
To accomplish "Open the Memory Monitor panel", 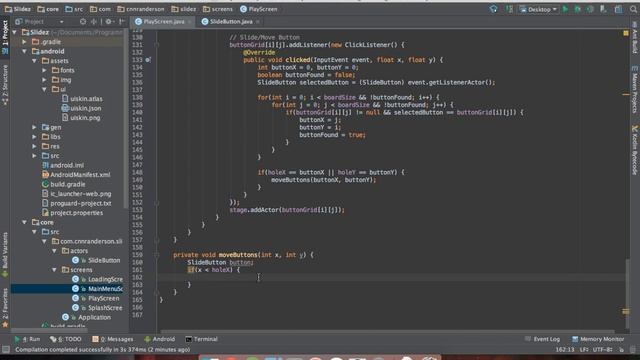I will (598, 339).
